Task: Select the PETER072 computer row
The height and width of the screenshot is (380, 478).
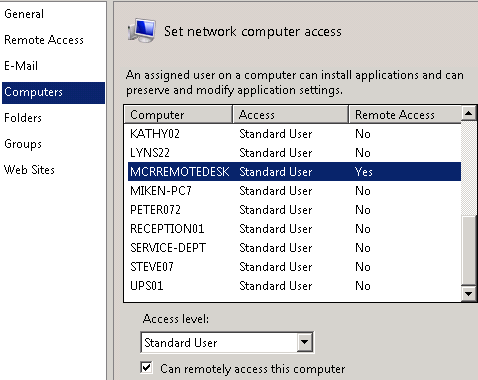Action: (x=294, y=210)
